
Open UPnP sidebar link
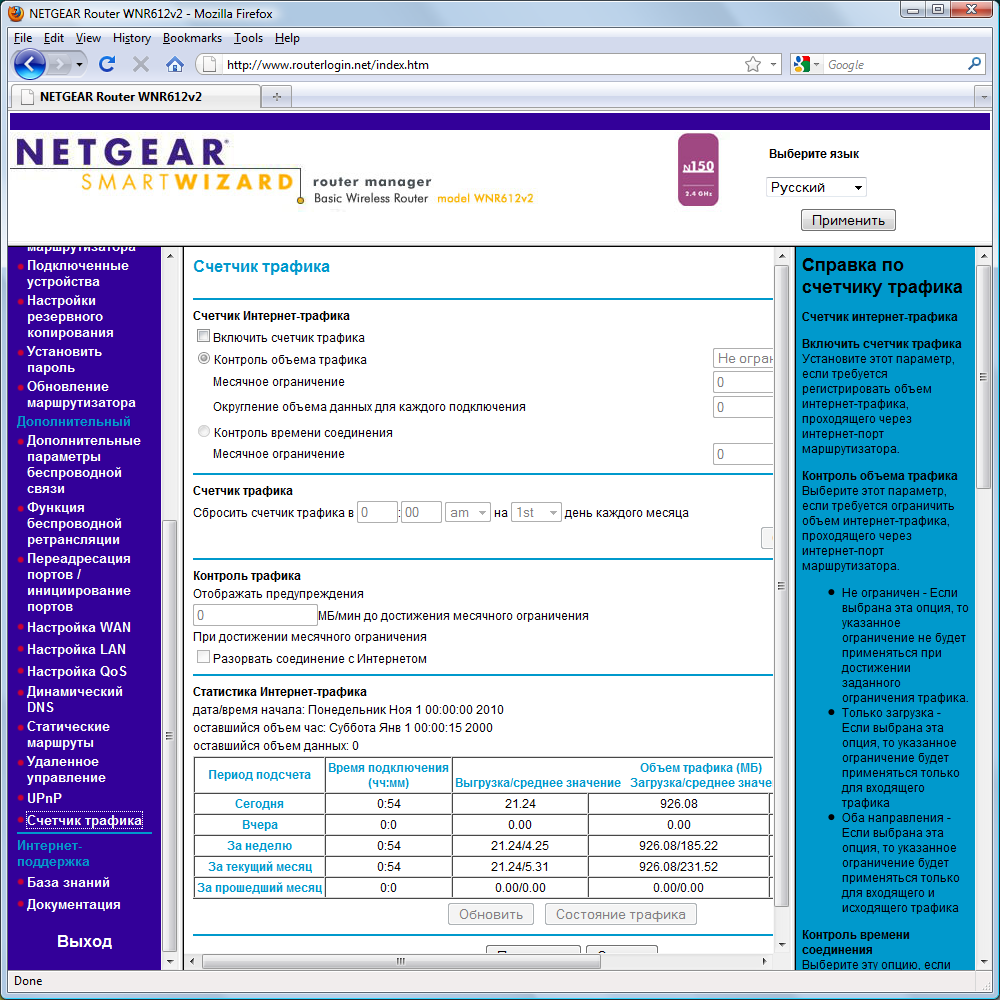pyautogui.click(x=44, y=798)
